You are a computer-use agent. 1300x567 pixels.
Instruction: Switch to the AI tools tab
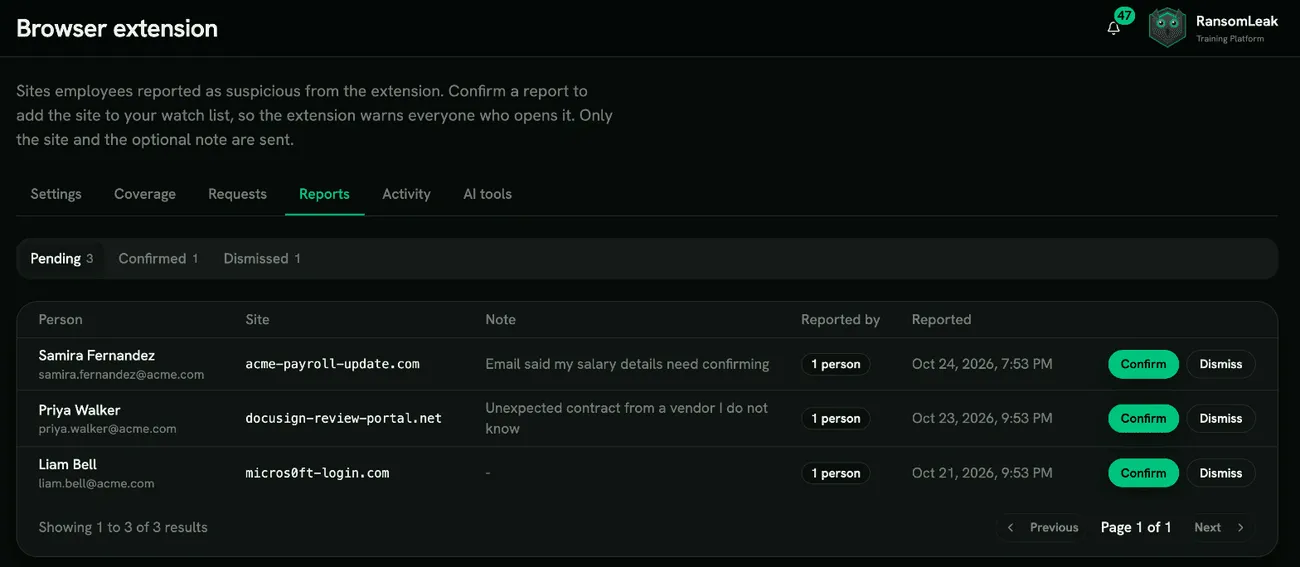click(x=487, y=194)
